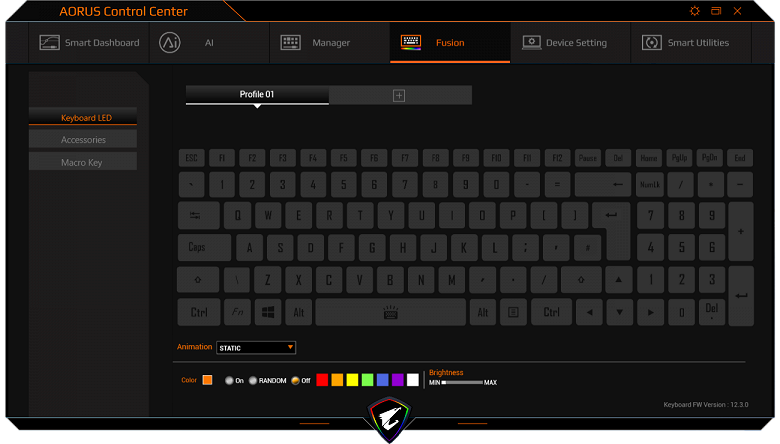Pick the red color swatch
Image resolution: width=780 pixels, height=444 pixels.
(x=322, y=380)
